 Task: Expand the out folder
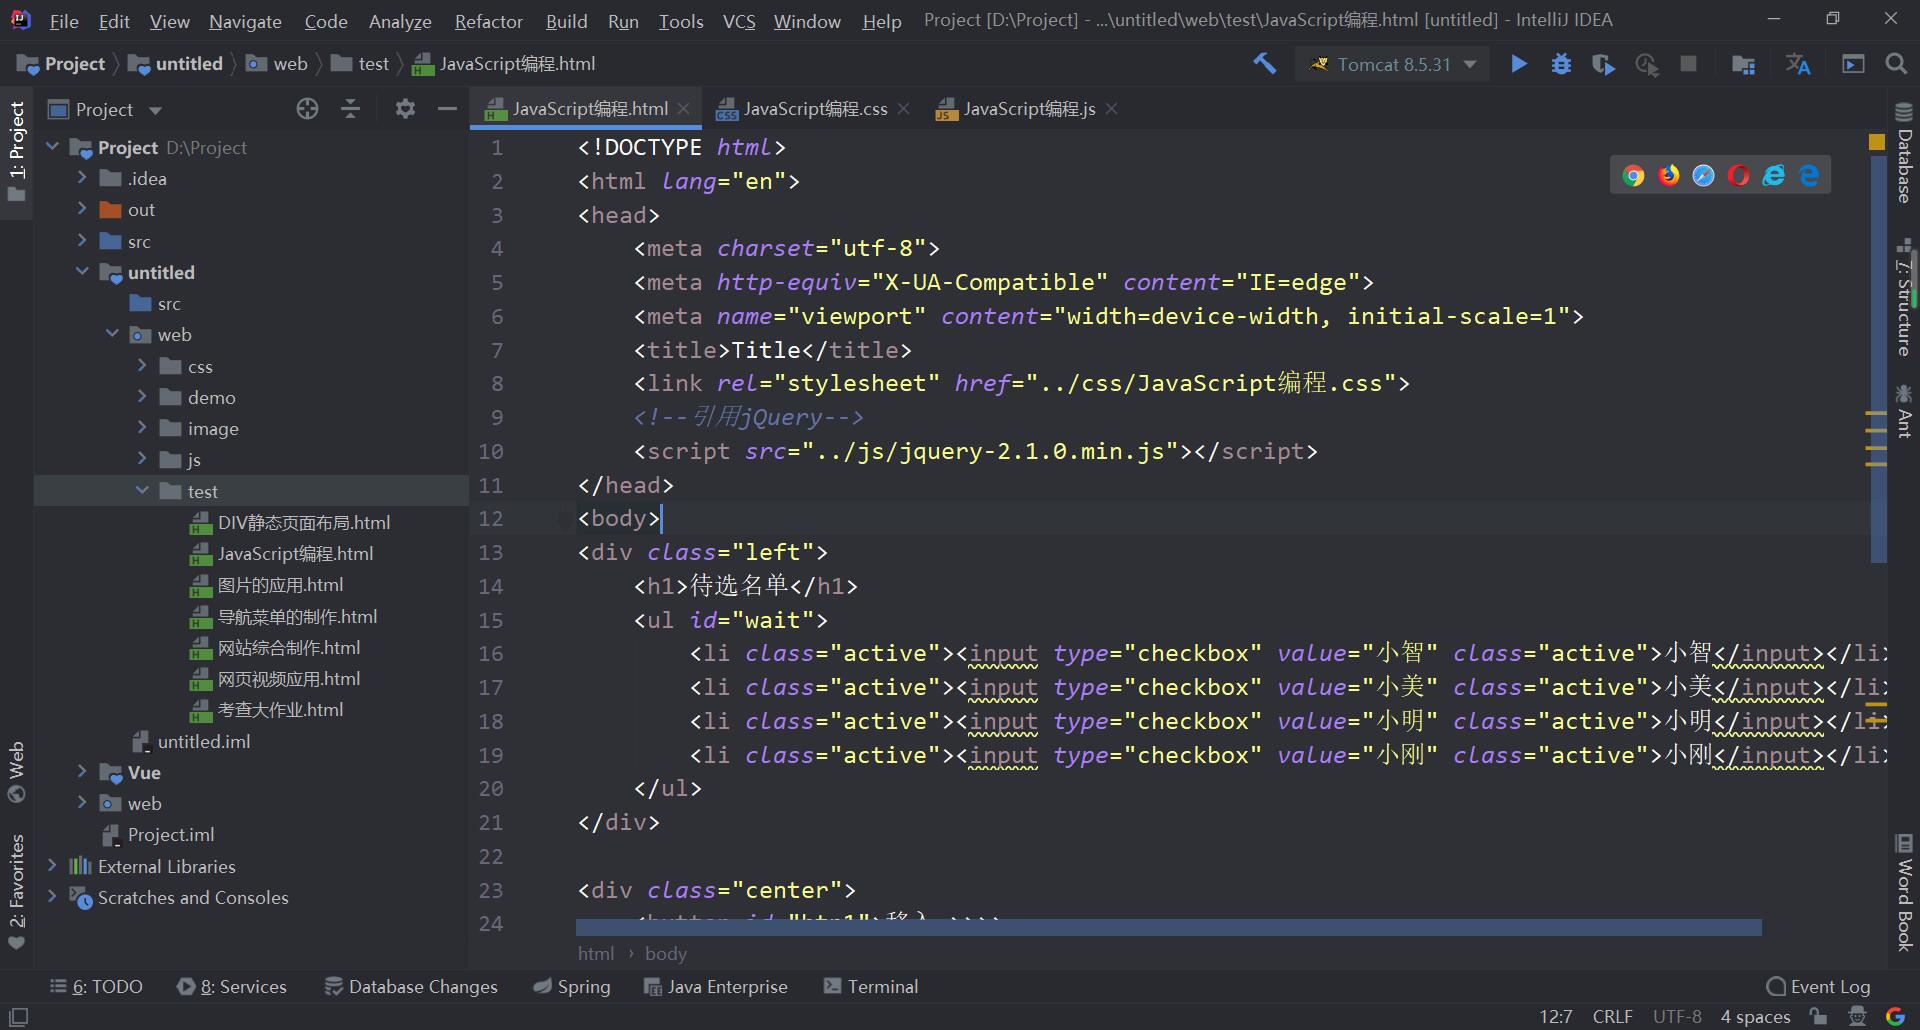82,209
